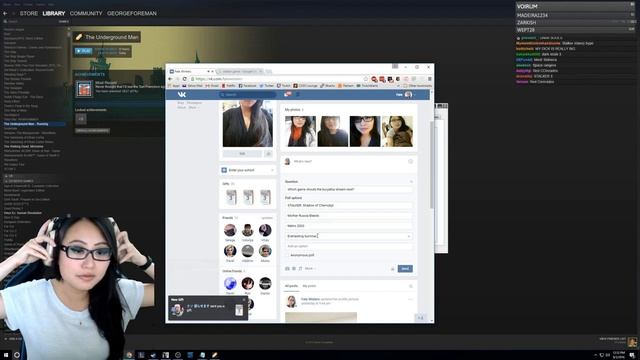Click the large profile photo
The image size is (640, 360).
(247, 124)
